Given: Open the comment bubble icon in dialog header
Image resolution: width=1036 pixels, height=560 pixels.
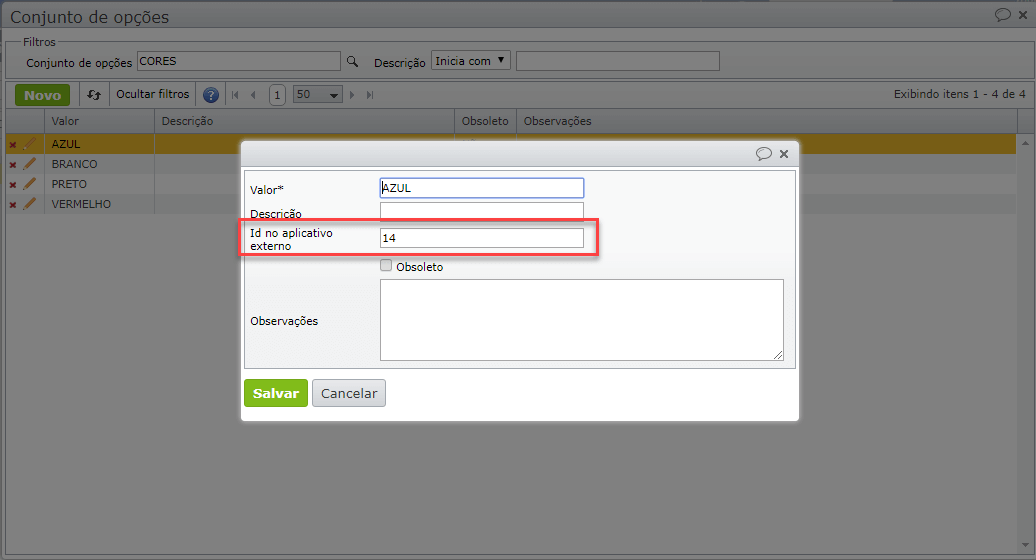Looking at the screenshot, I should tap(764, 154).
